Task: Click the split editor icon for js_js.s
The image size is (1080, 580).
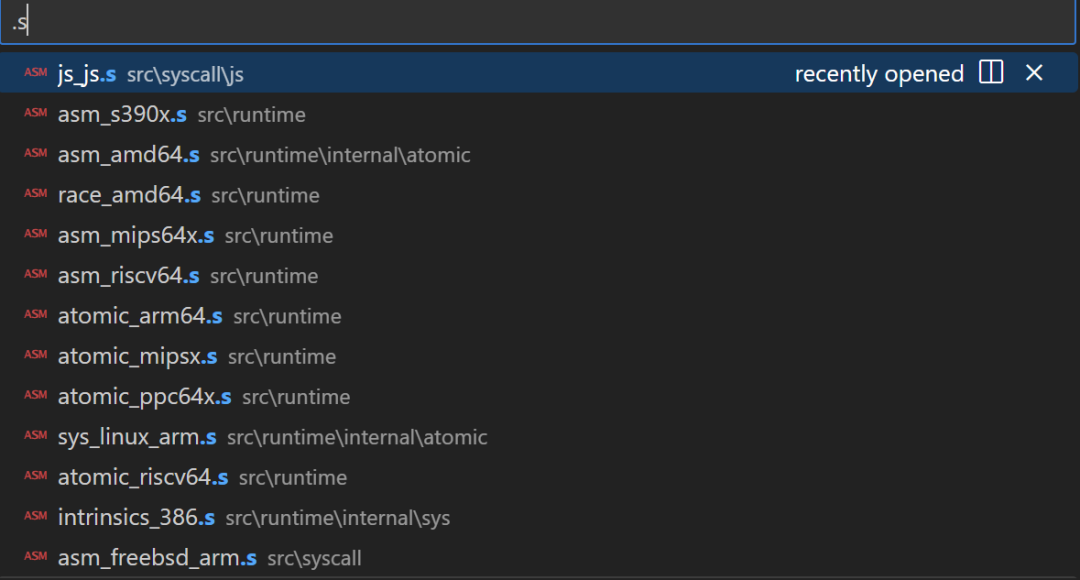Action: [991, 72]
